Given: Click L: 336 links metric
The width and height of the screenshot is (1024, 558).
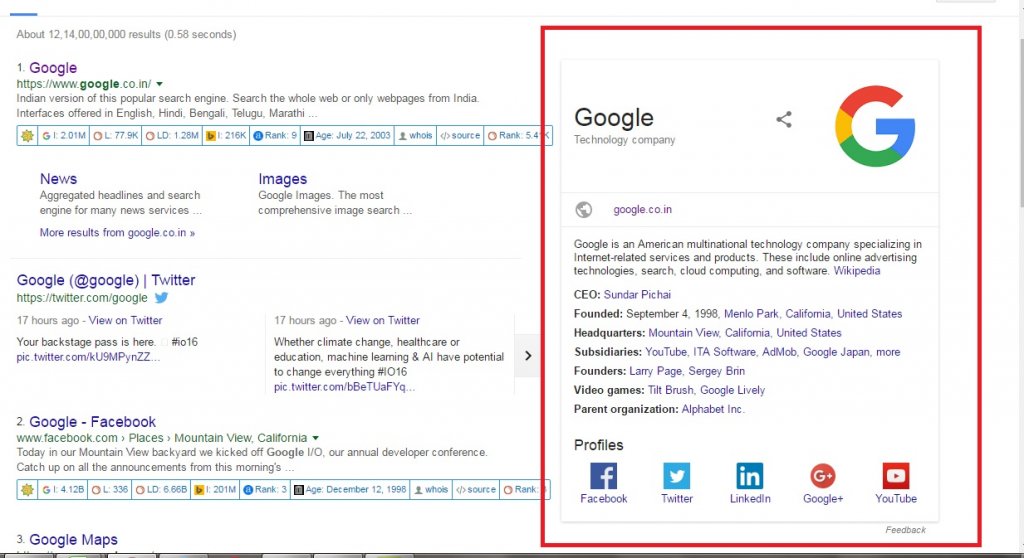Looking at the screenshot, I should pos(110,489).
